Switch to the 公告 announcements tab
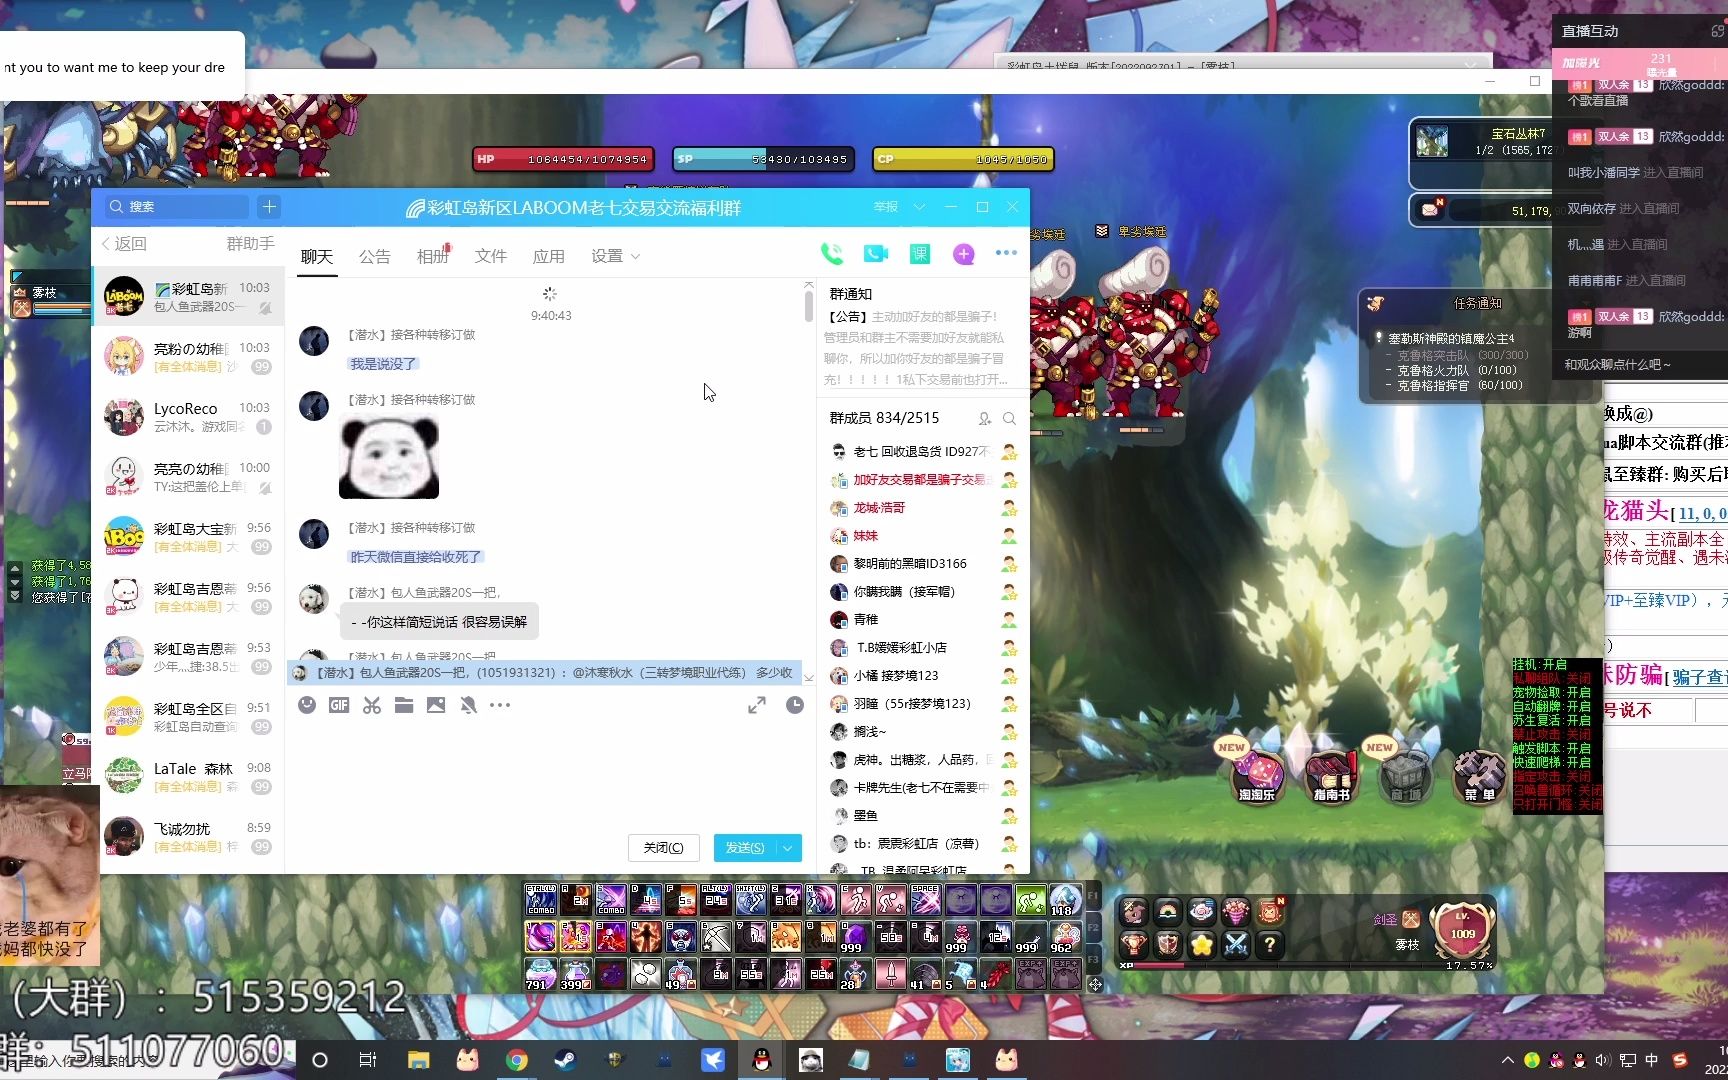This screenshot has height=1080, width=1728. [375, 256]
